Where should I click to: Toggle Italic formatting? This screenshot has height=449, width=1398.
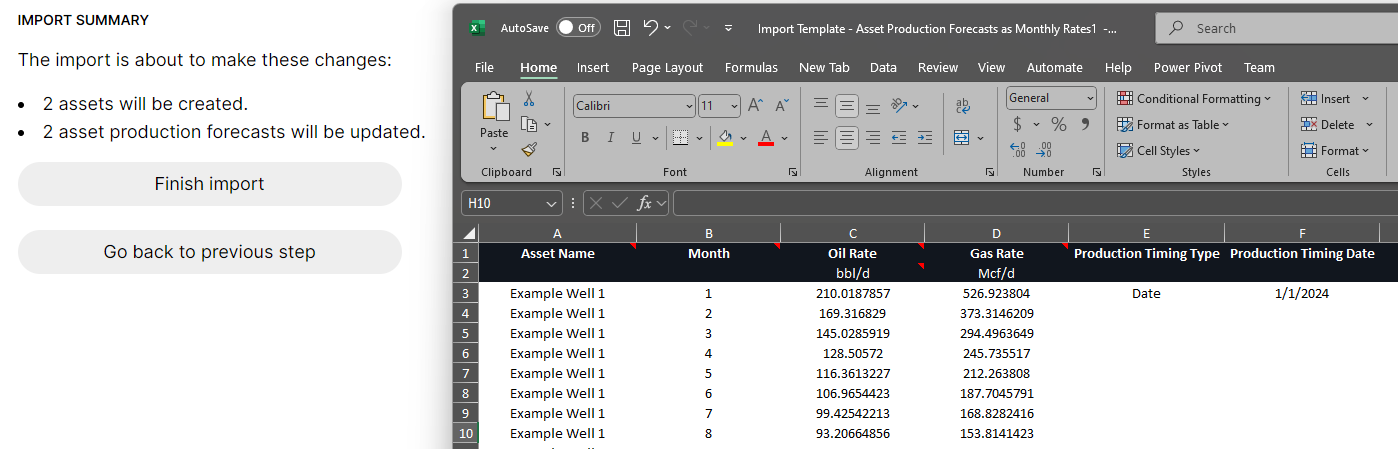tap(612, 138)
